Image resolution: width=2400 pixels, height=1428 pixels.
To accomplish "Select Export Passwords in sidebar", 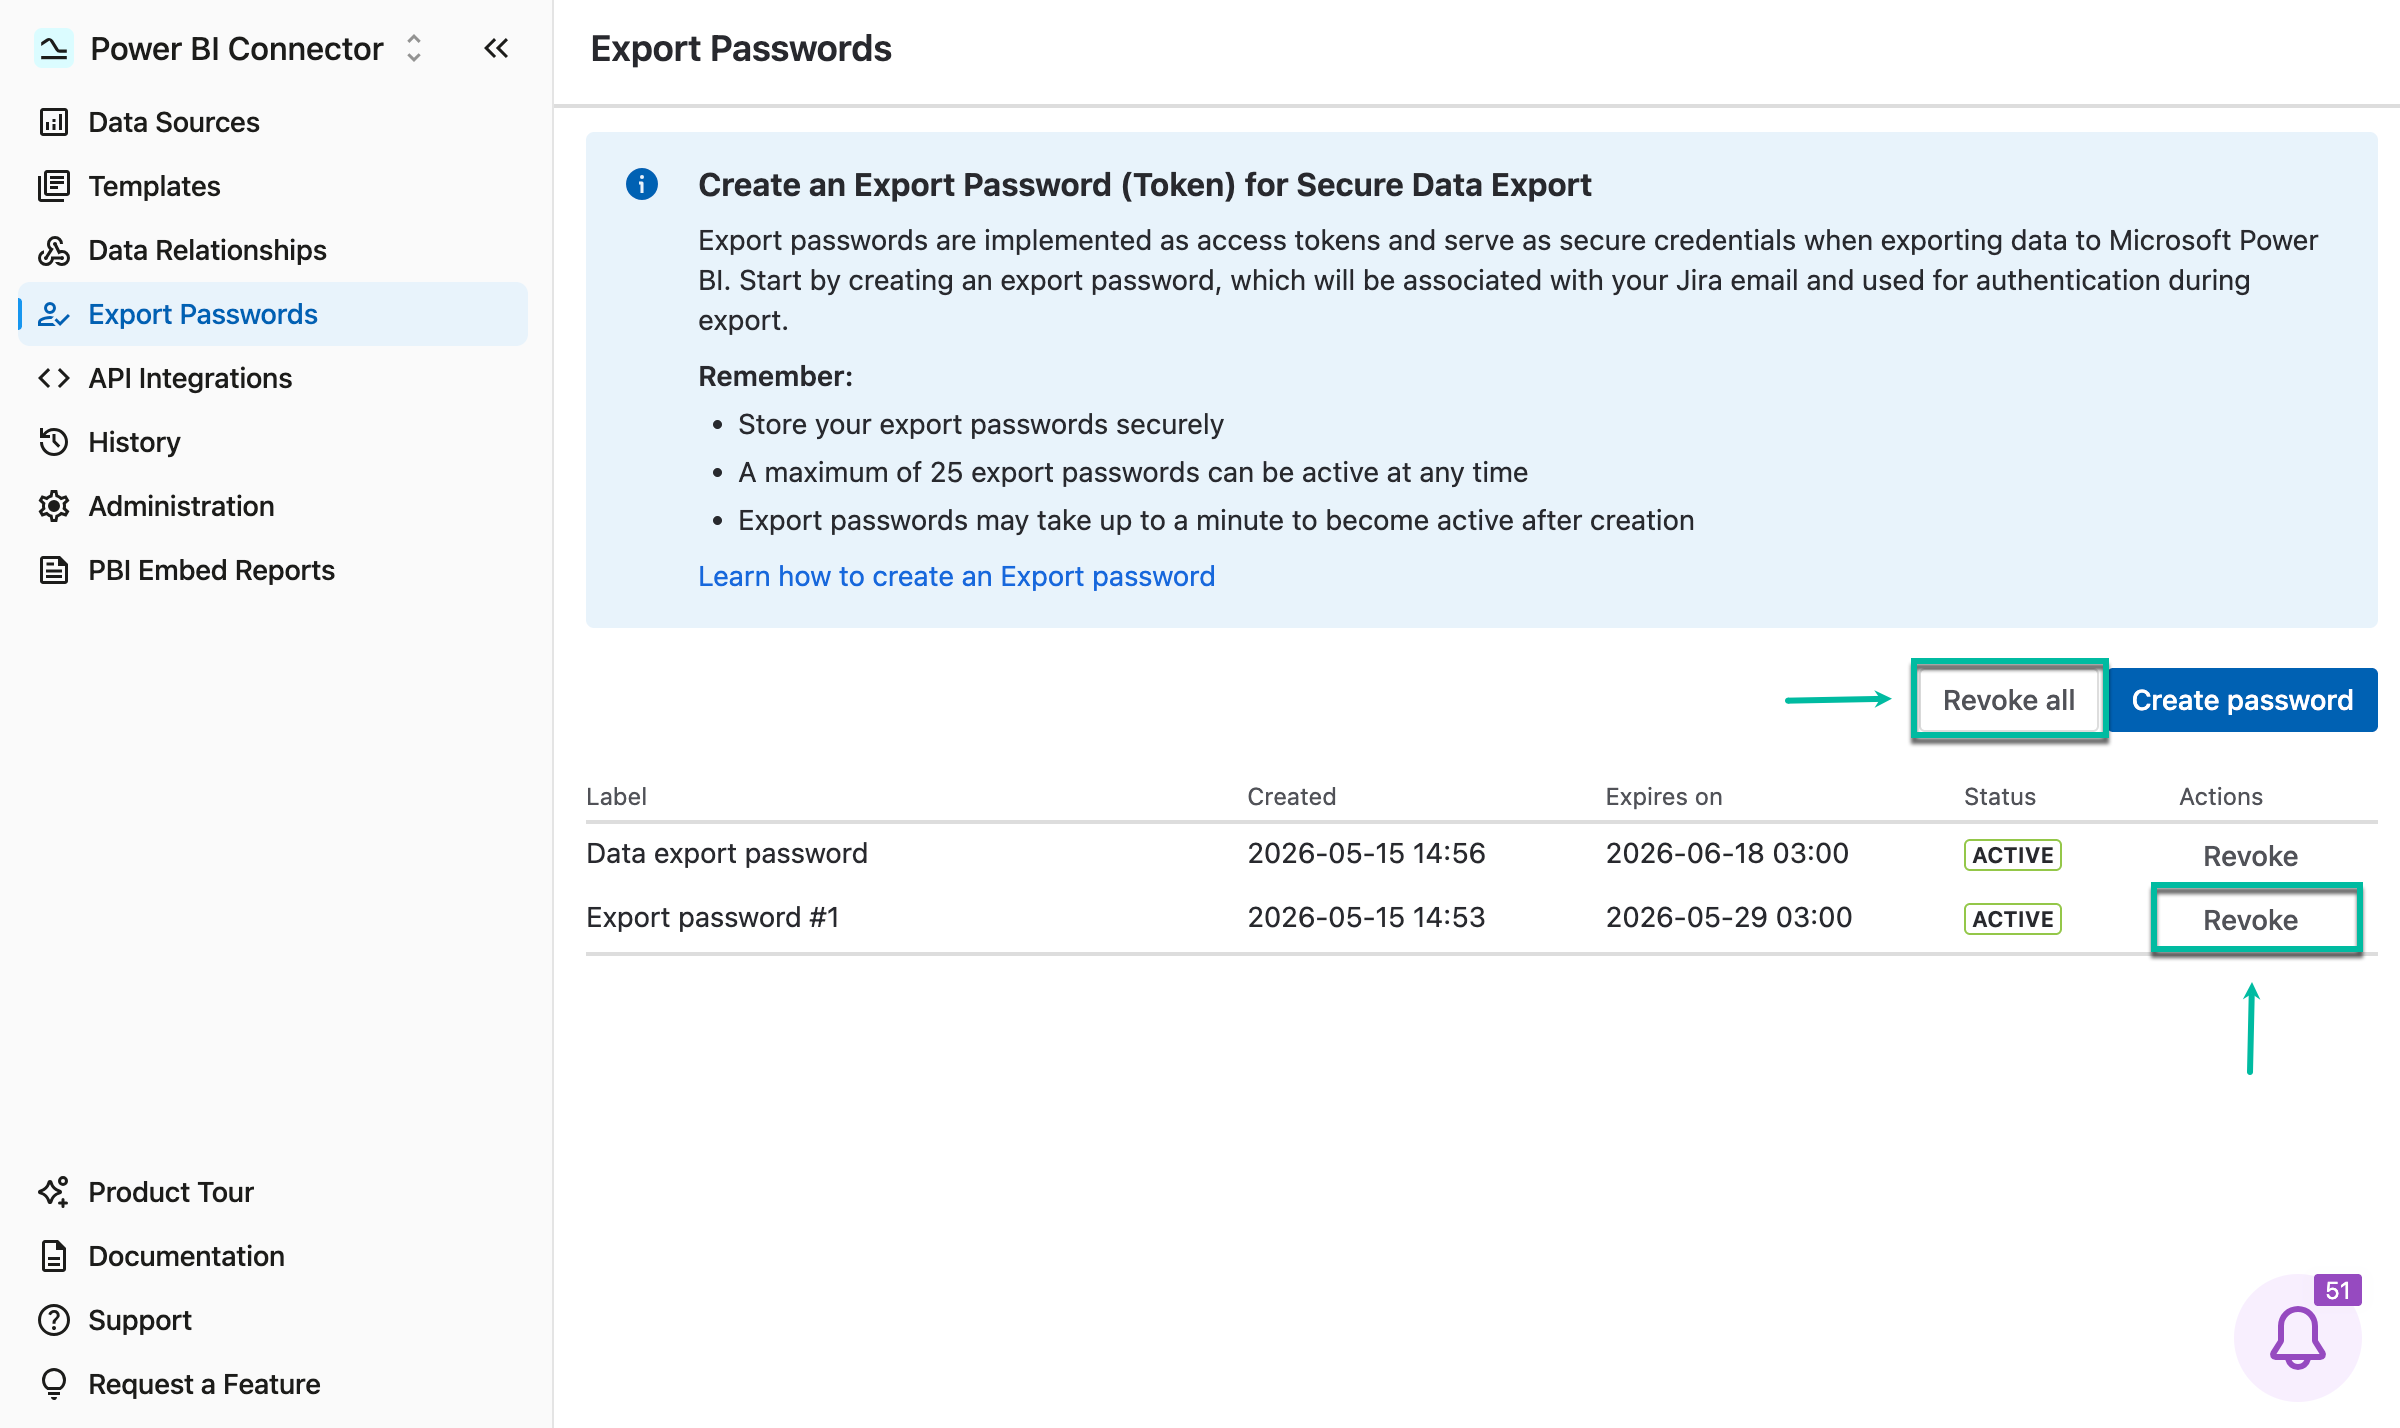I will point(272,314).
